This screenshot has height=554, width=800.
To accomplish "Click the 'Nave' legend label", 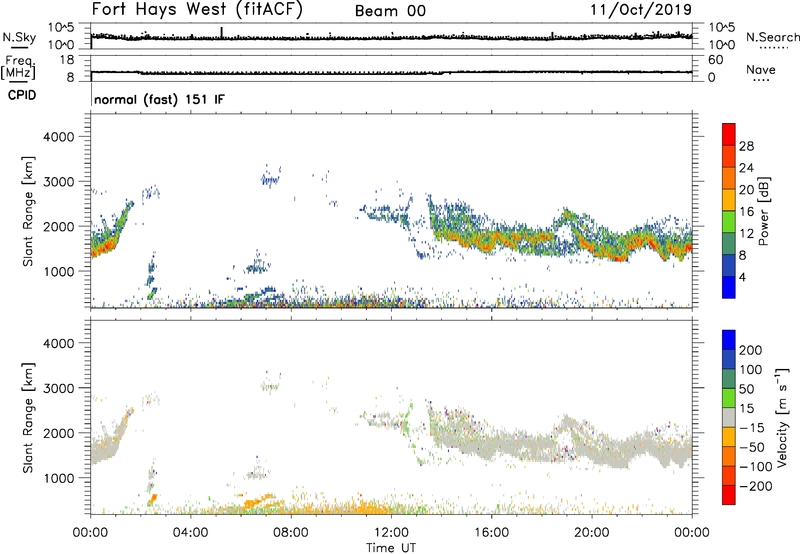I will [x=761, y=69].
